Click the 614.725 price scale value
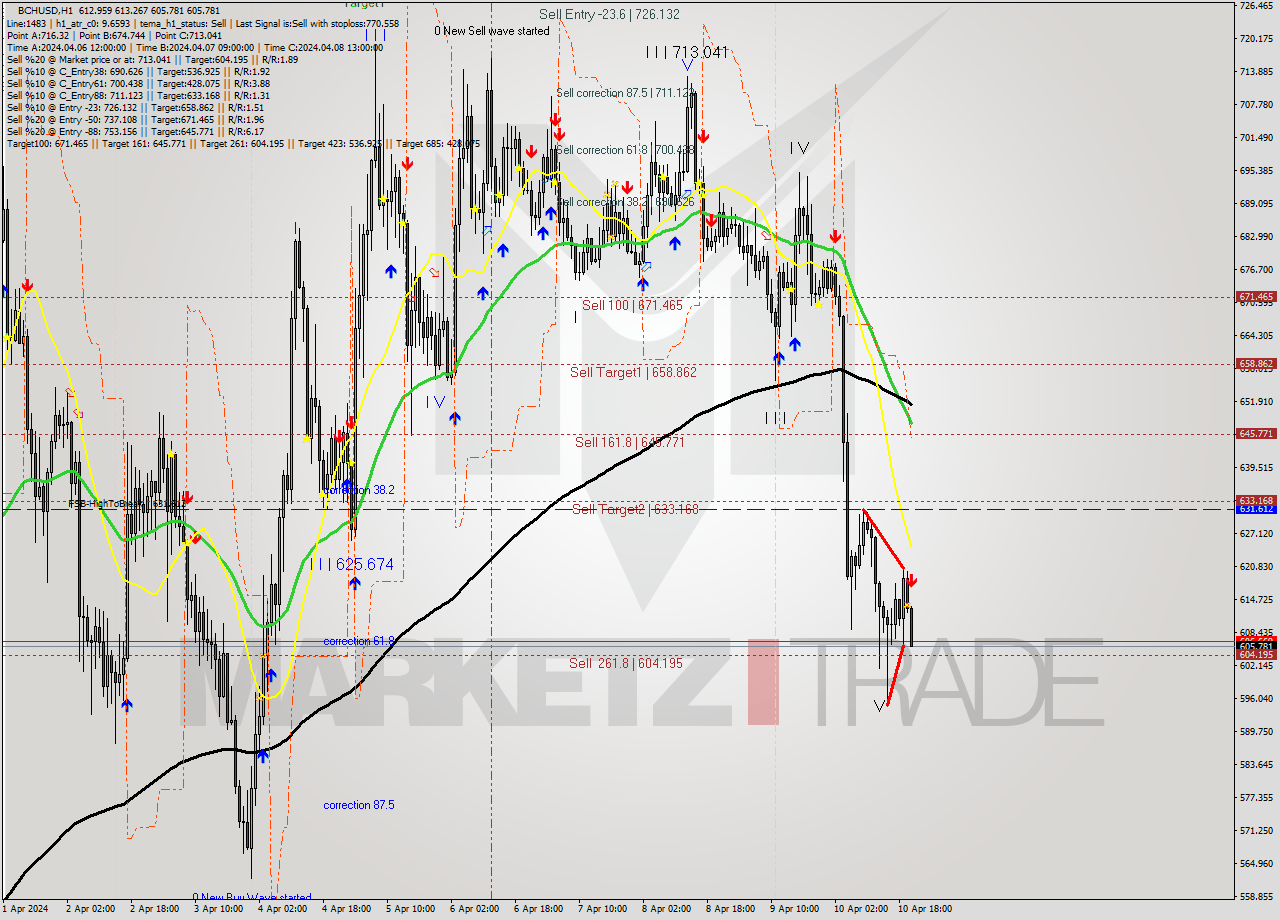Viewport: 1280px width, 920px height. click(x=1256, y=600)
